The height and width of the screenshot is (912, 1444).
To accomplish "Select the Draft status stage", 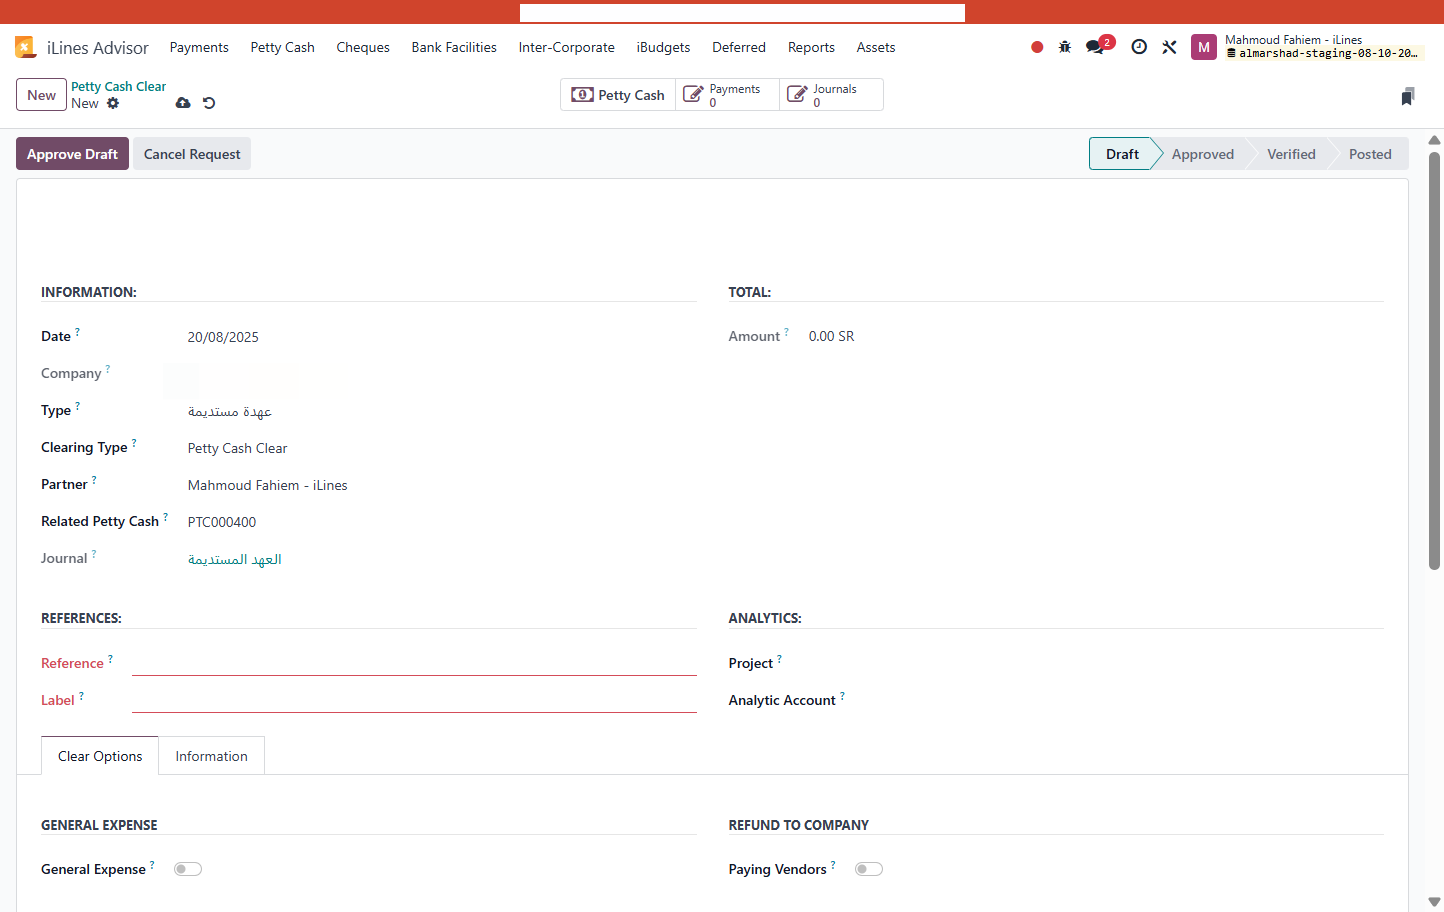I will tap(1122, 154).
